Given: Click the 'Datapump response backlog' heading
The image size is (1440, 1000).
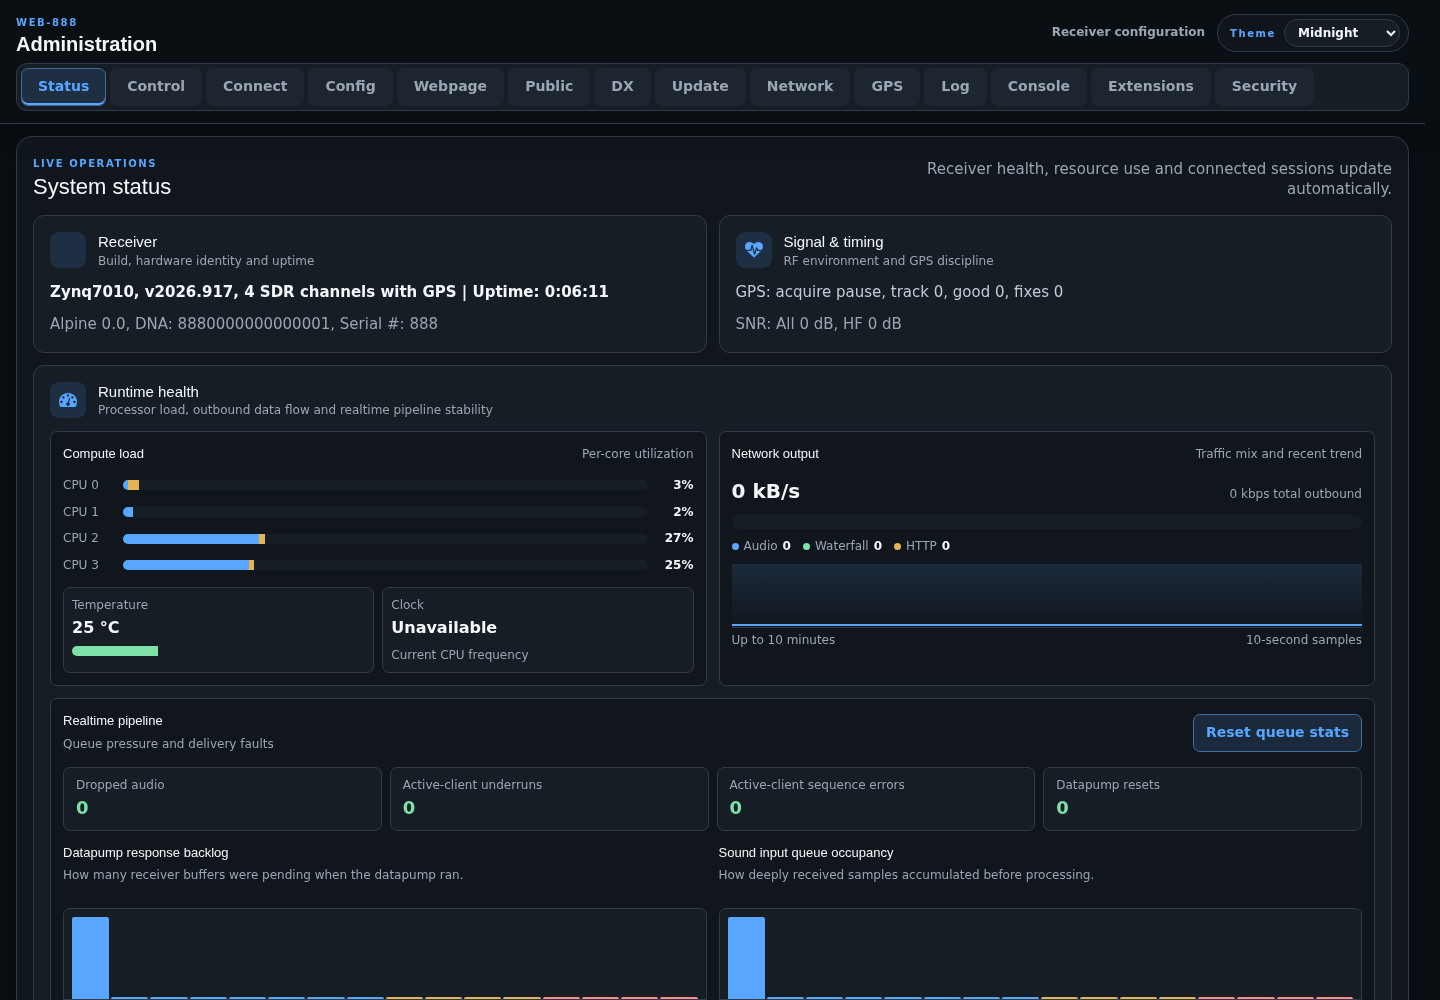Looking at the screenshot, I should pos(146,853).
